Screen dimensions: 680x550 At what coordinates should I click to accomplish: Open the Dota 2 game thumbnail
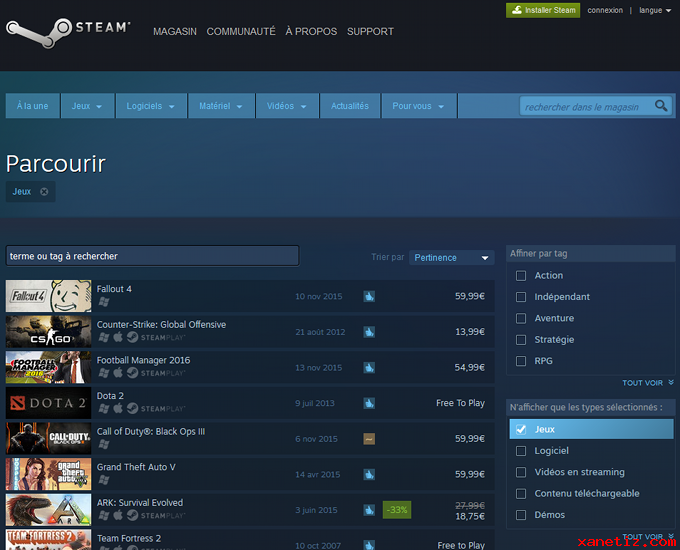pos(49,403)
